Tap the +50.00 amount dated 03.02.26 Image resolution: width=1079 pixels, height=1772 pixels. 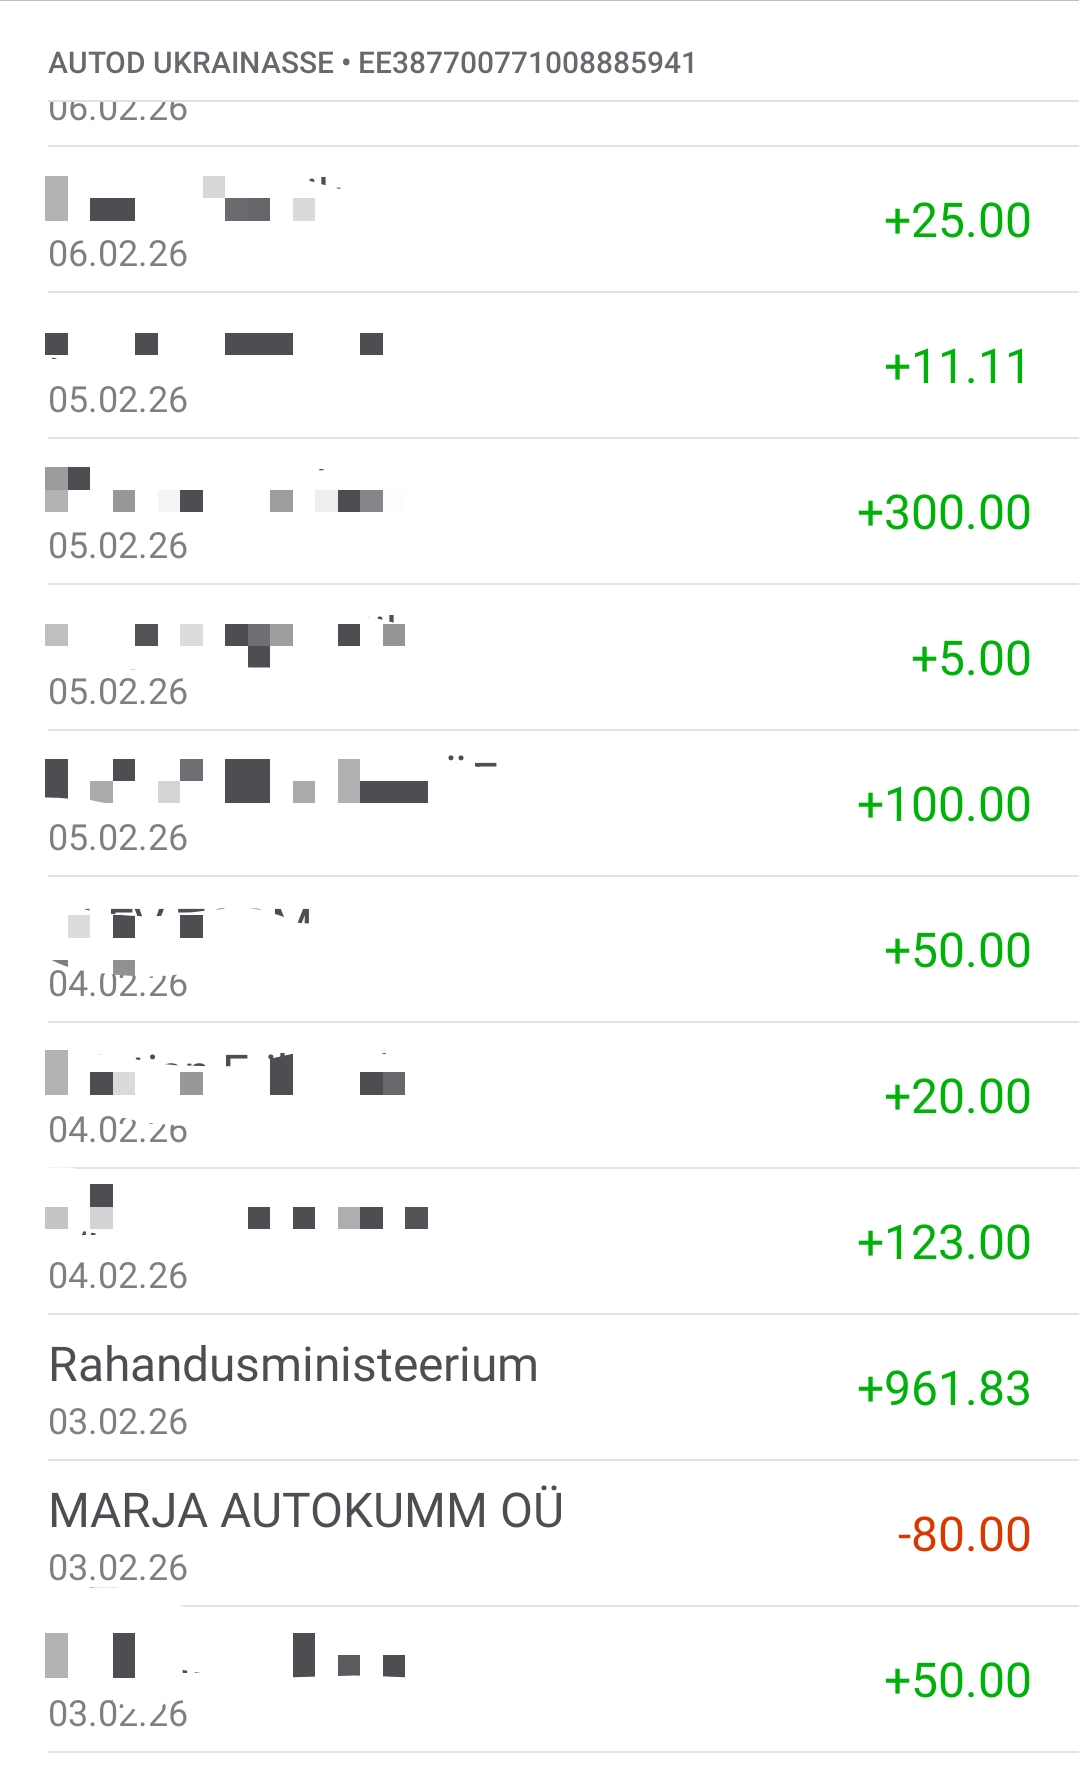(x=957, y=1681)
